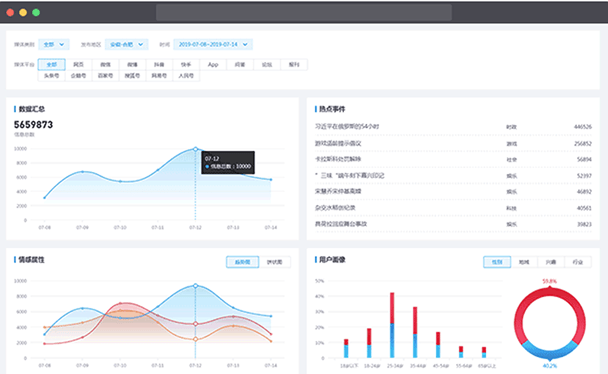
Task: Select the 微博 platform filter
Action: point(132,64)
